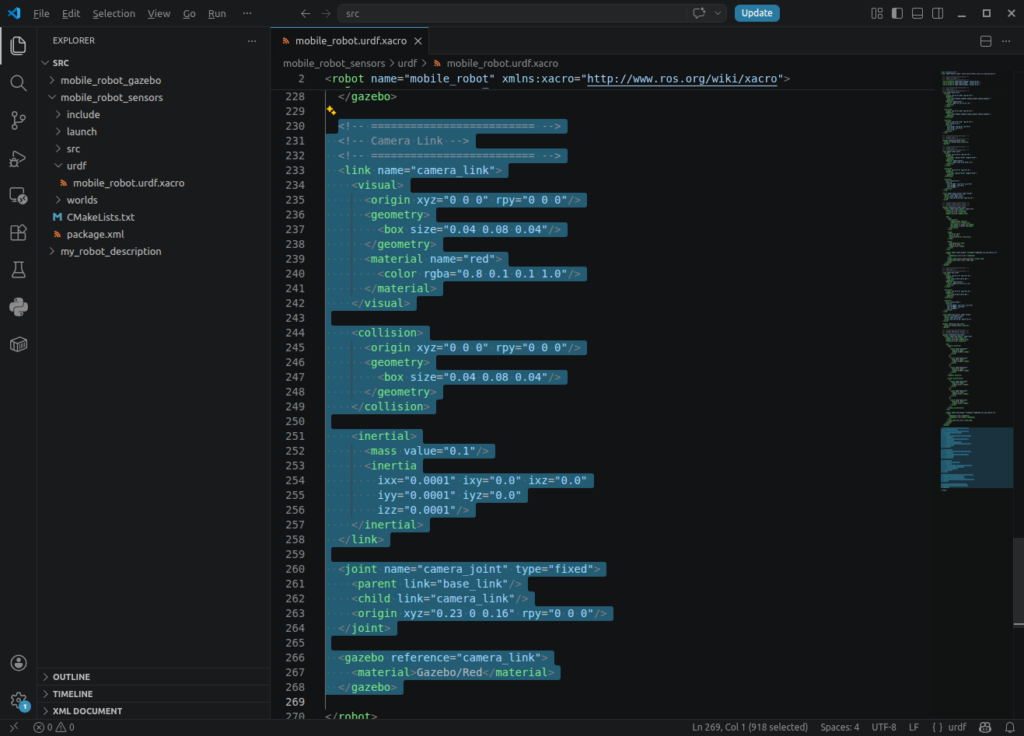Image resolution: width=1024 pixels, height=736 pixels.
Task: Show more menu items ellipsis
Action: [247, 13]
